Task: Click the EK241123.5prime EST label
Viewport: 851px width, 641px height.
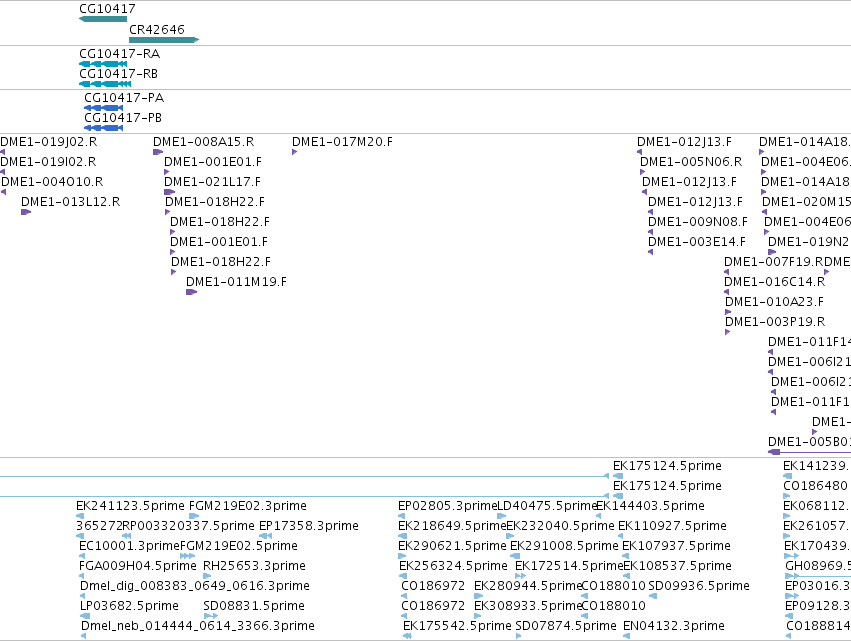Action: coord(130,506)
